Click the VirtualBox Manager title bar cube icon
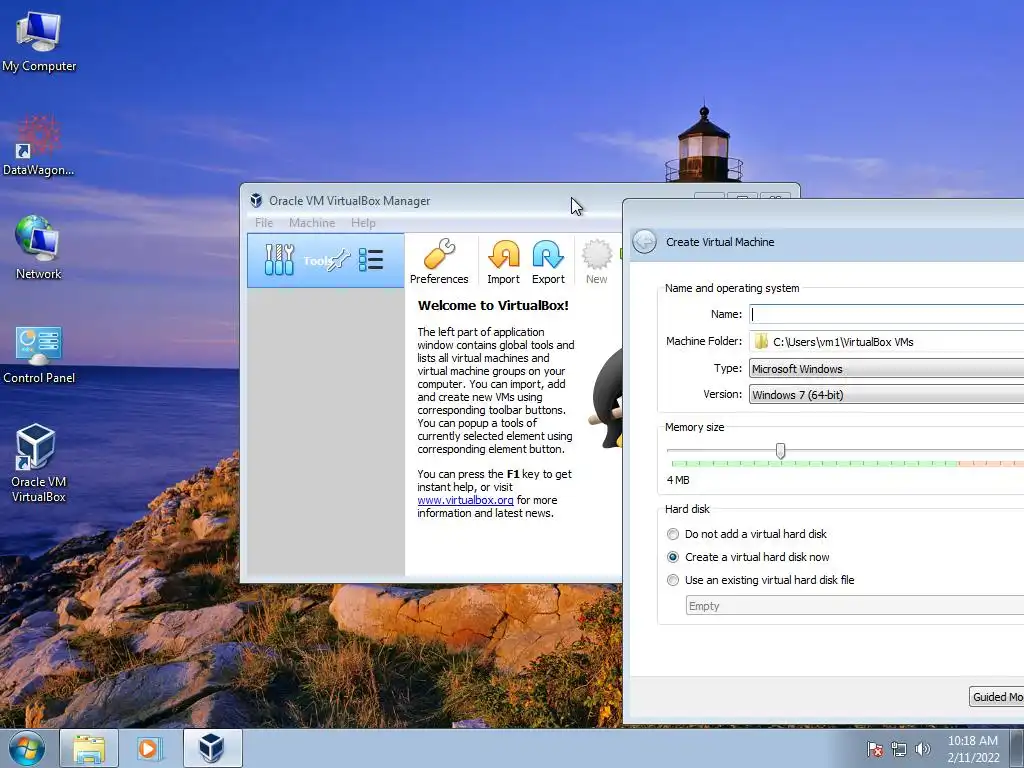1024x768 pixels. pyautogui.click(x=256, y=200)
